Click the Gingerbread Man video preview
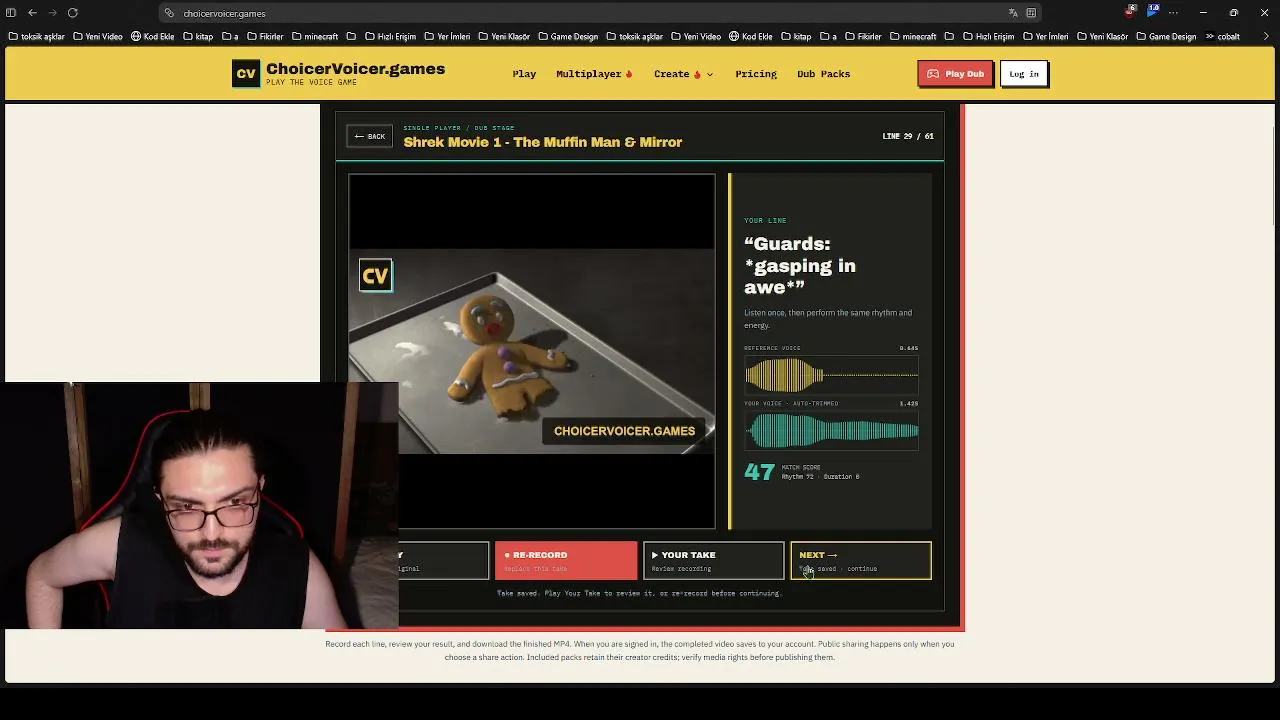The width and height of the screenshot is (1280, 720). tap(532, 351)
